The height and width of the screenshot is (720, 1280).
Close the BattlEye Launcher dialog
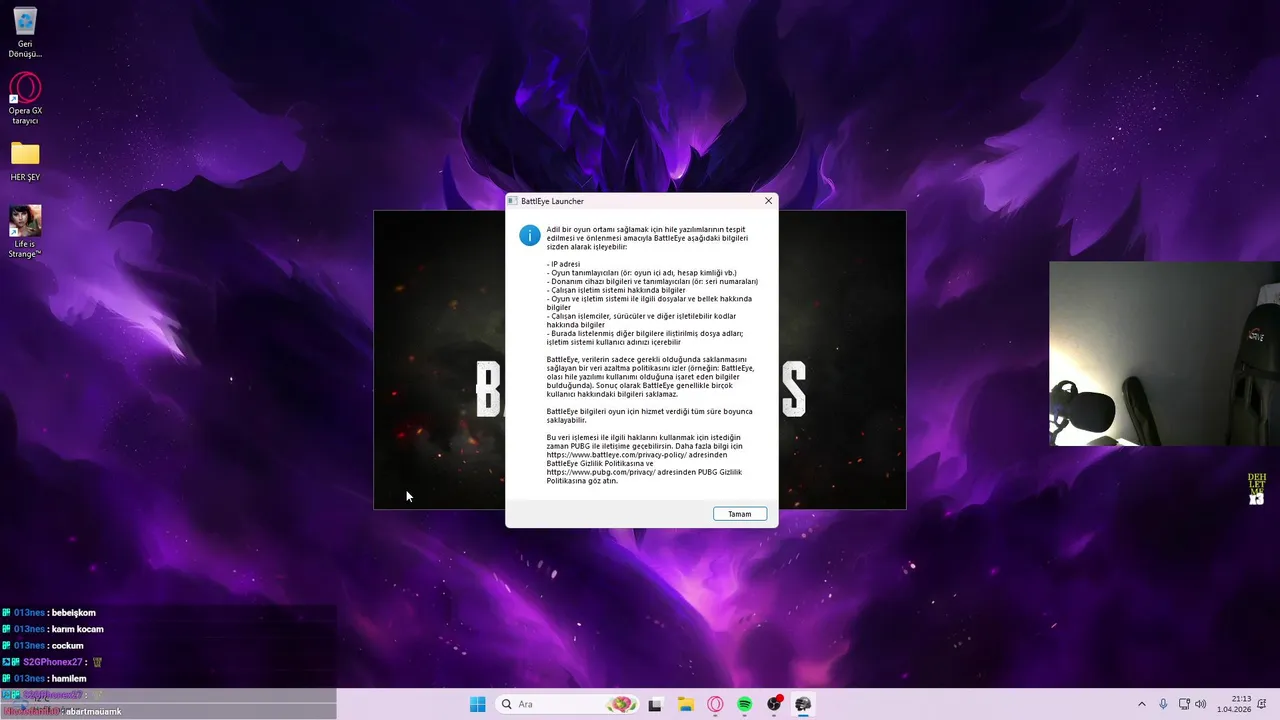coord(768,201)
